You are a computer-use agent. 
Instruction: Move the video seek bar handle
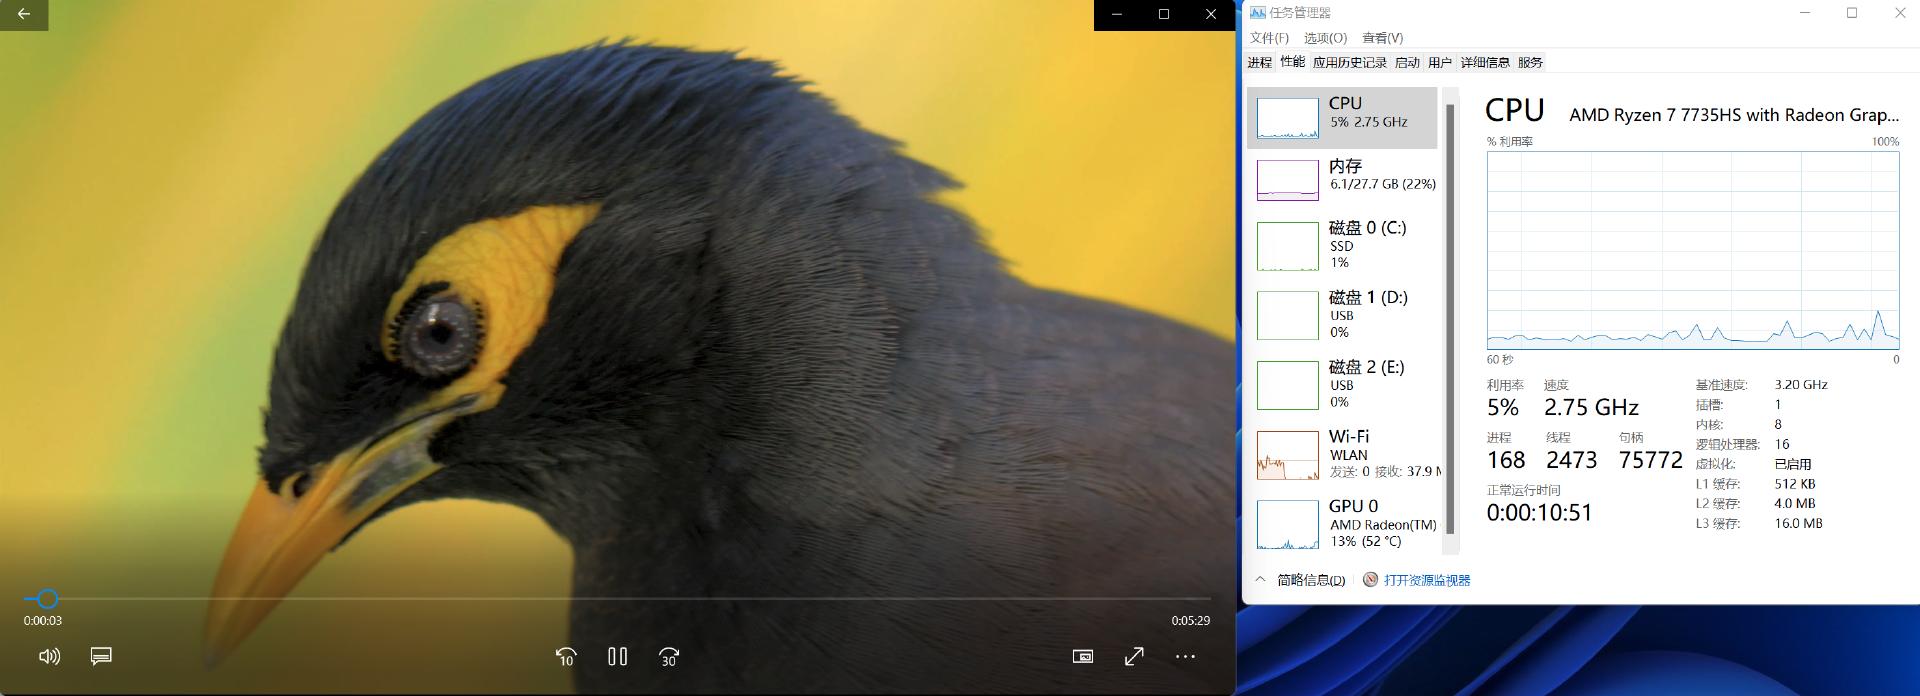click(x=47, y=599)
